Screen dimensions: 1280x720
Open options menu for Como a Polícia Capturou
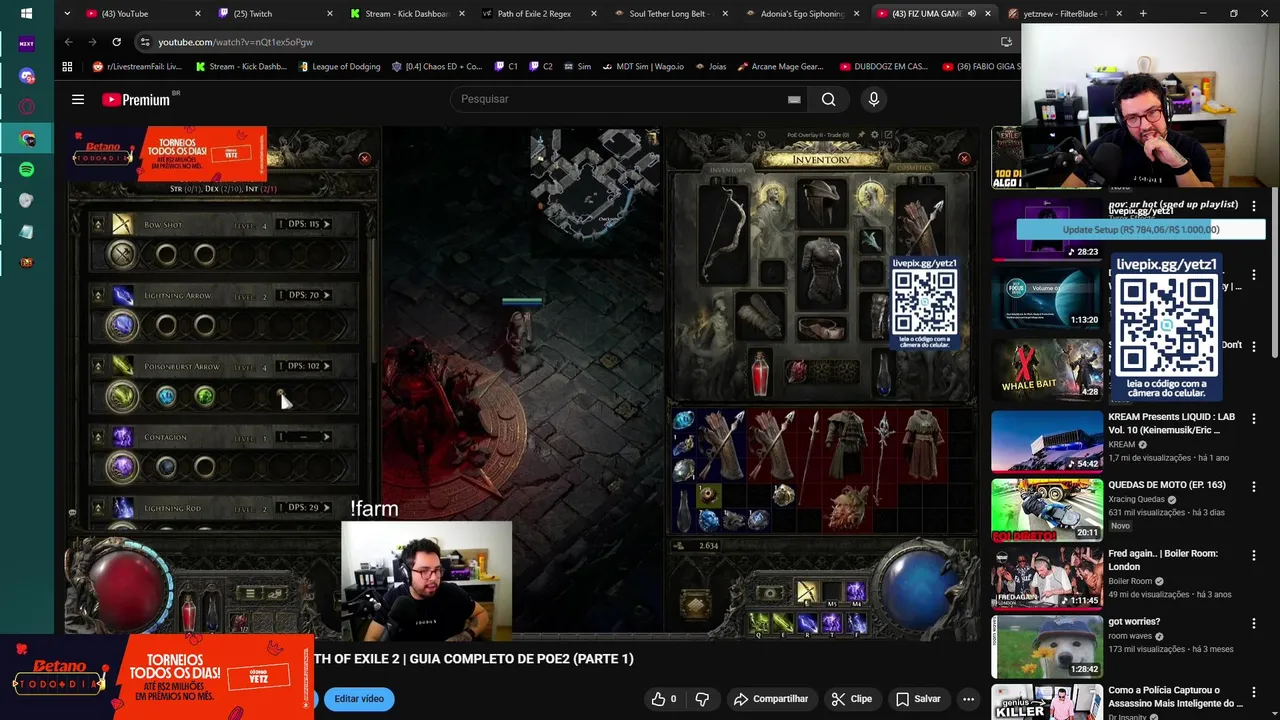tap(1253, 691)
